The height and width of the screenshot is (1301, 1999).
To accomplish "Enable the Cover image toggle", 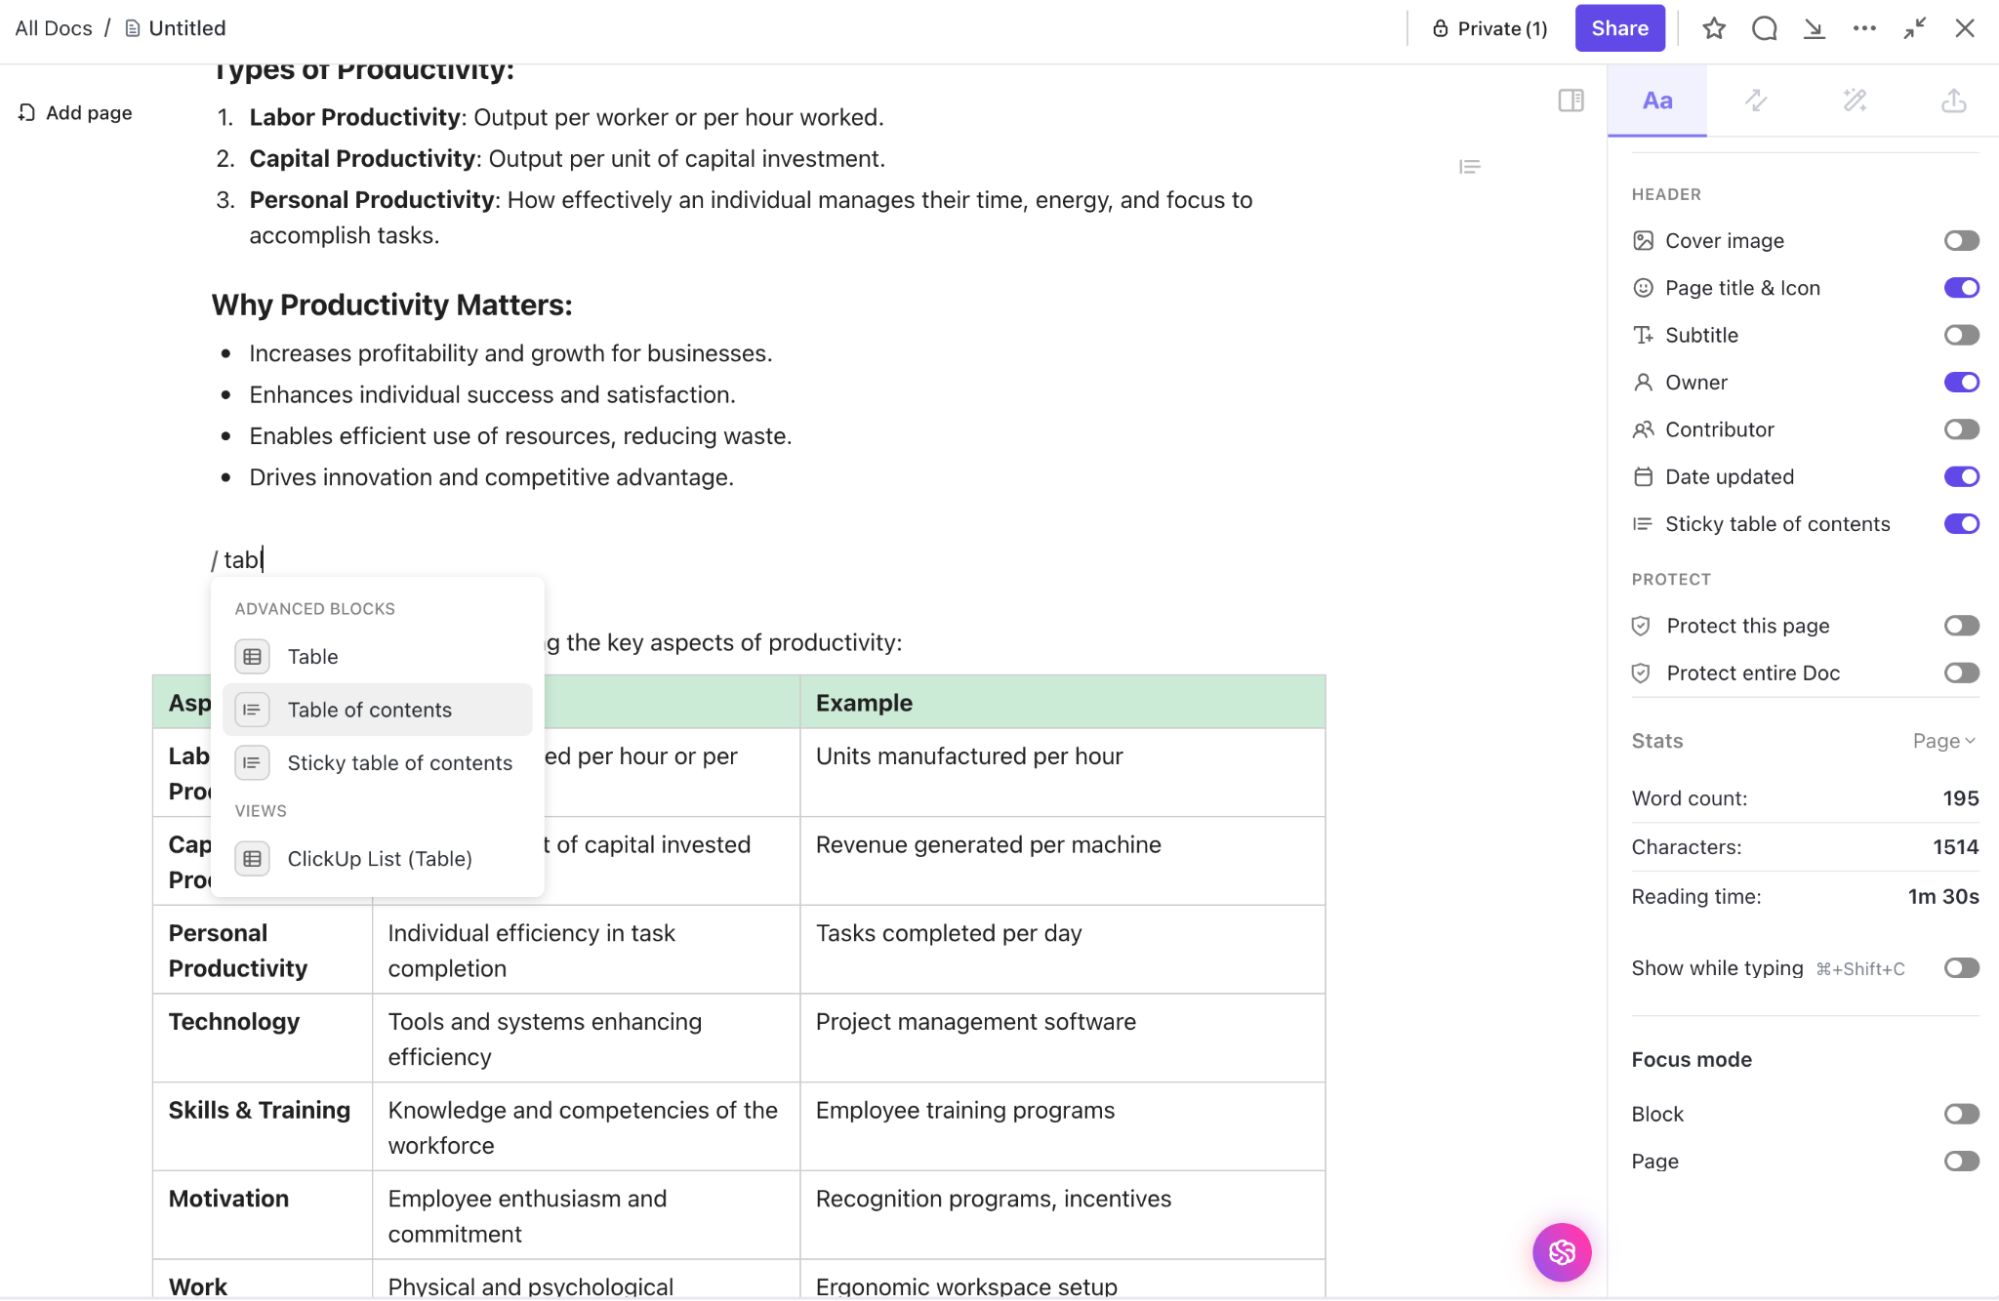I will (1960, 240).
